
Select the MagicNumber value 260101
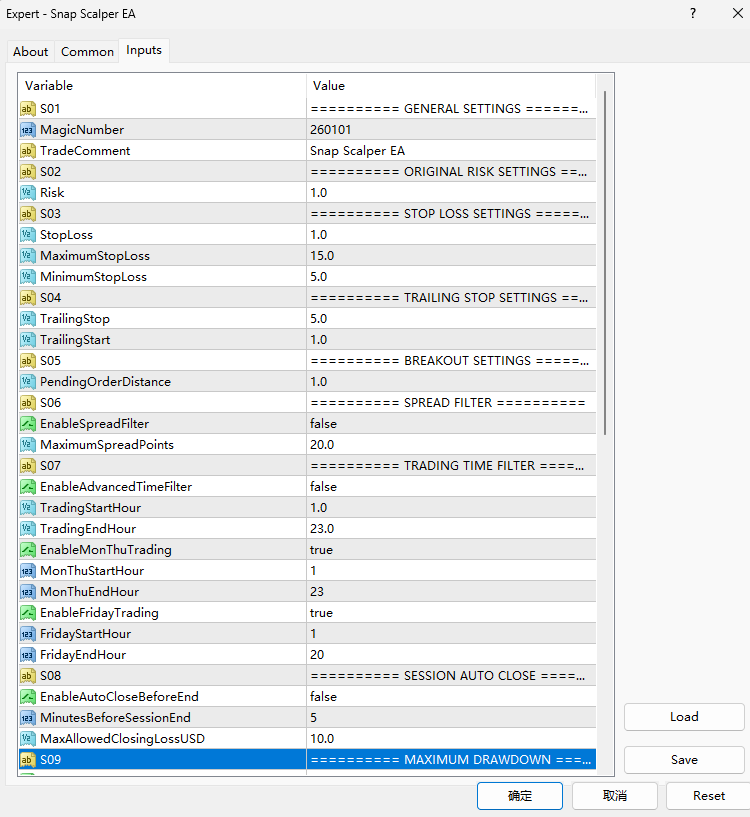[330, 130]
